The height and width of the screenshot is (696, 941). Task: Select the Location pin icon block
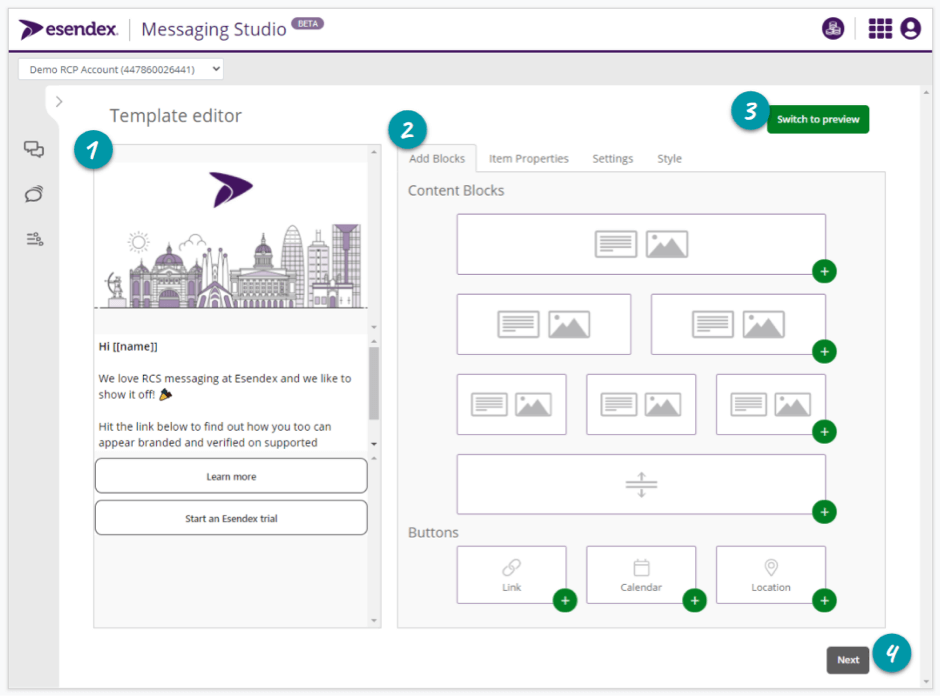point(771,574)
